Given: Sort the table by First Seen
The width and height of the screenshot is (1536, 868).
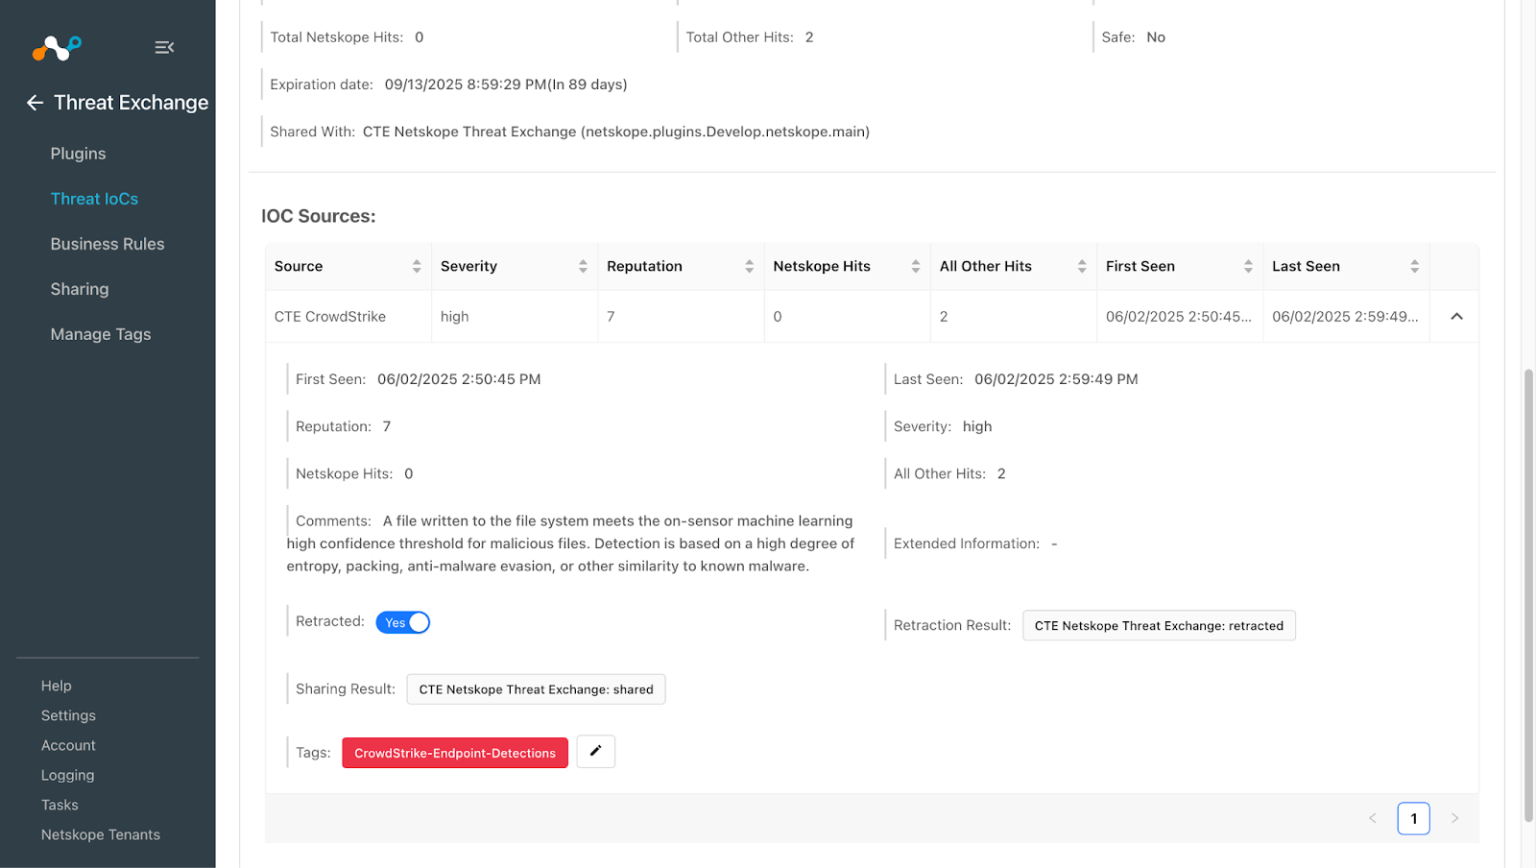Looking at the screenshot, I should (1250, 266).
